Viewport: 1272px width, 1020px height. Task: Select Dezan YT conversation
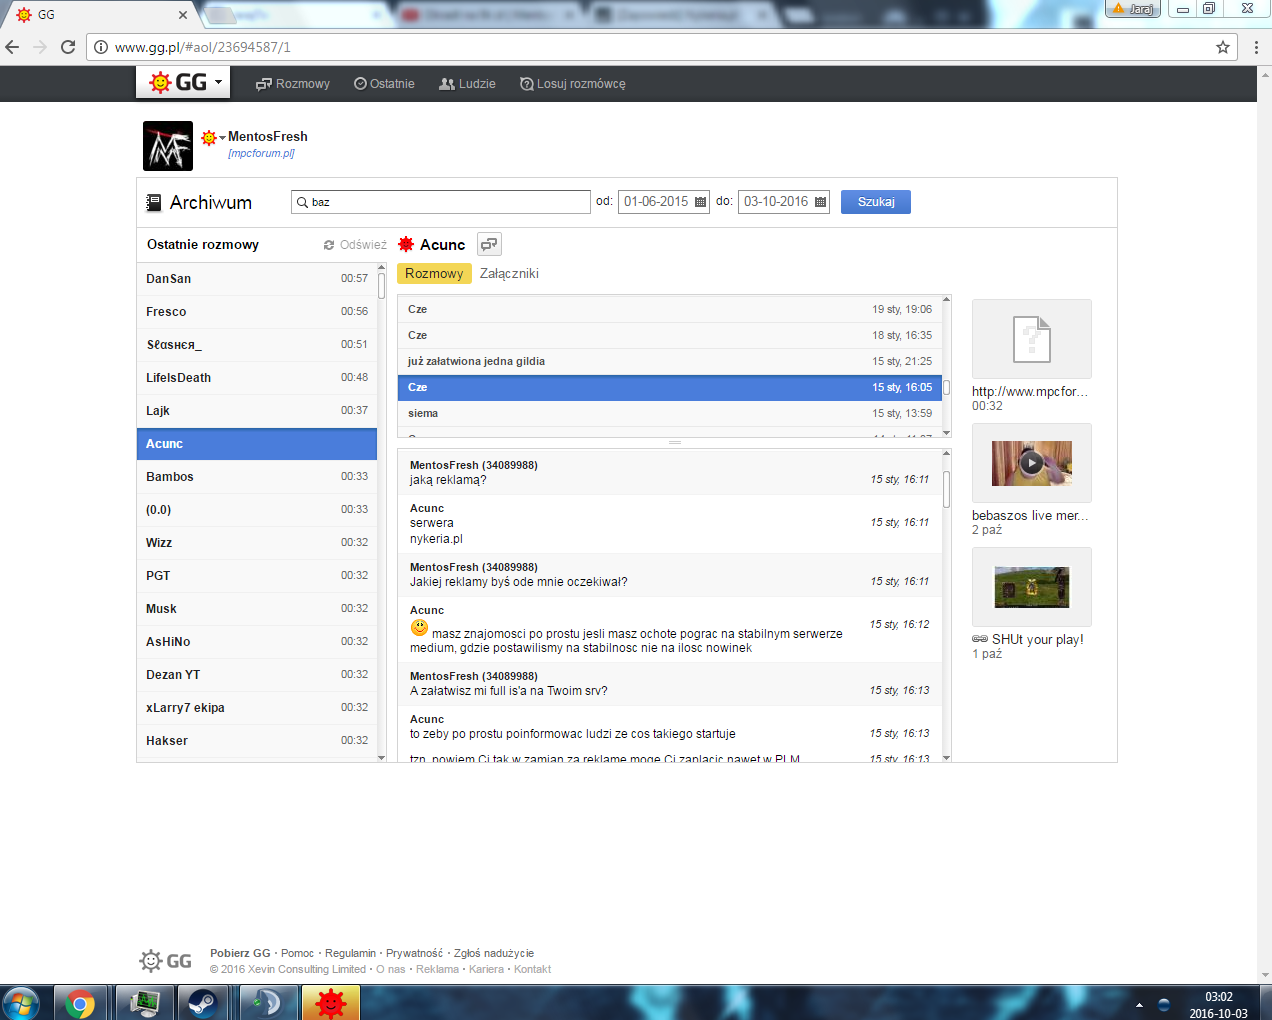coord(257,675)
